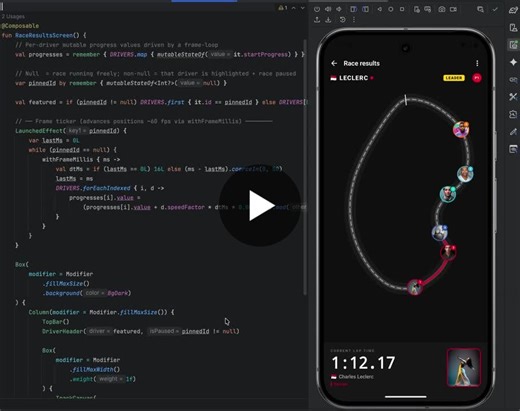Start screen recording with video camera icon
520x411 pixels.
click(453, 9)
